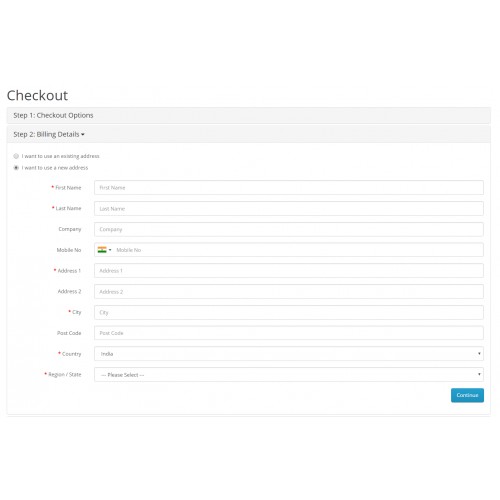Image resolution: width=500 pixels, height=500 pixels.
Task: Click the caret arrow beside Billing Details
Action: pos(83,135)
